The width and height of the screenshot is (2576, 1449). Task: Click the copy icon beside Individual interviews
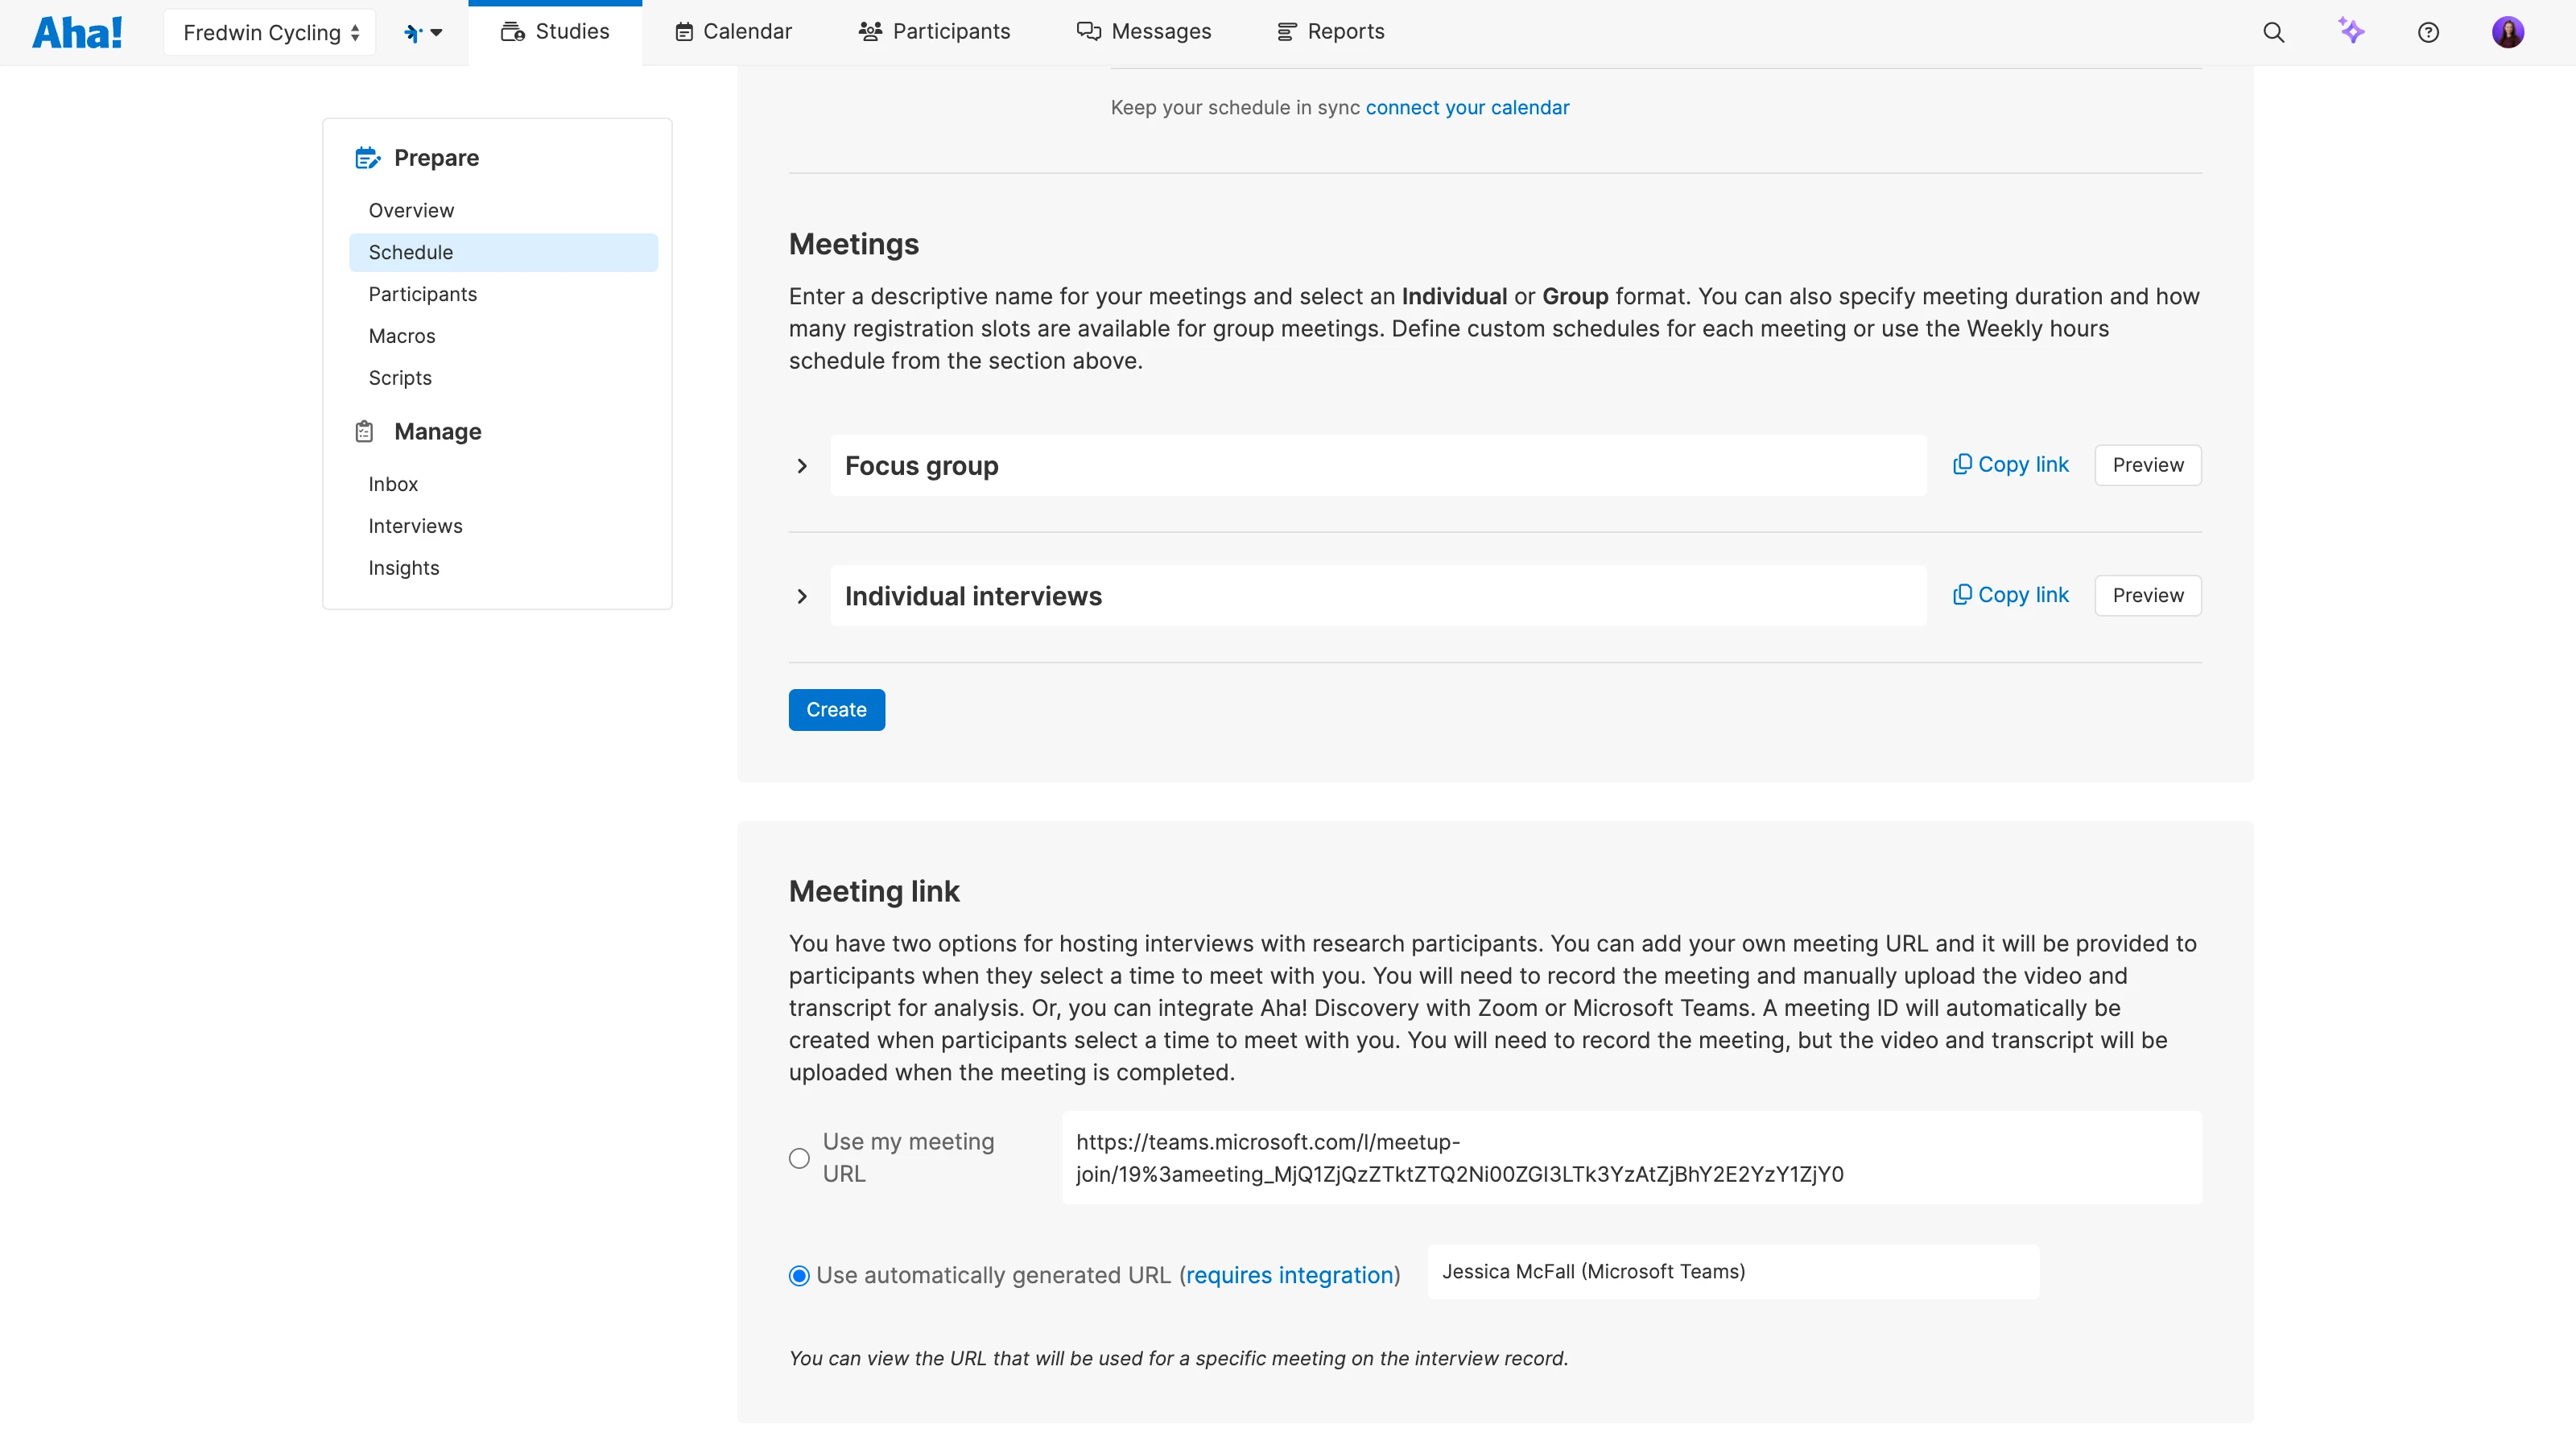(x=1962, y=595)
